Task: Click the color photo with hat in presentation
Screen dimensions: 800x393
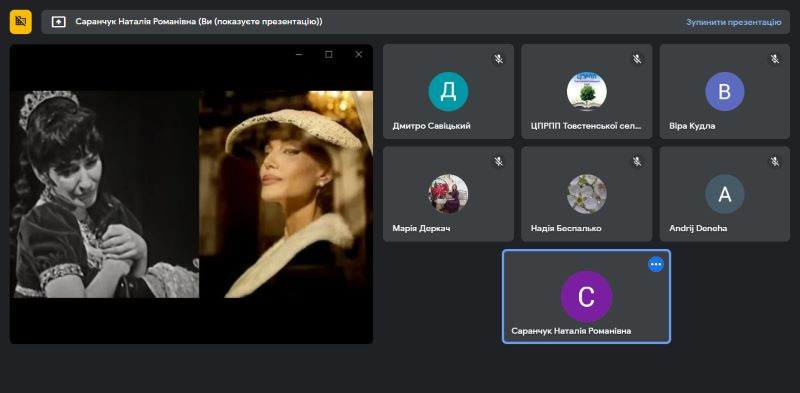Action: [286, 194]
